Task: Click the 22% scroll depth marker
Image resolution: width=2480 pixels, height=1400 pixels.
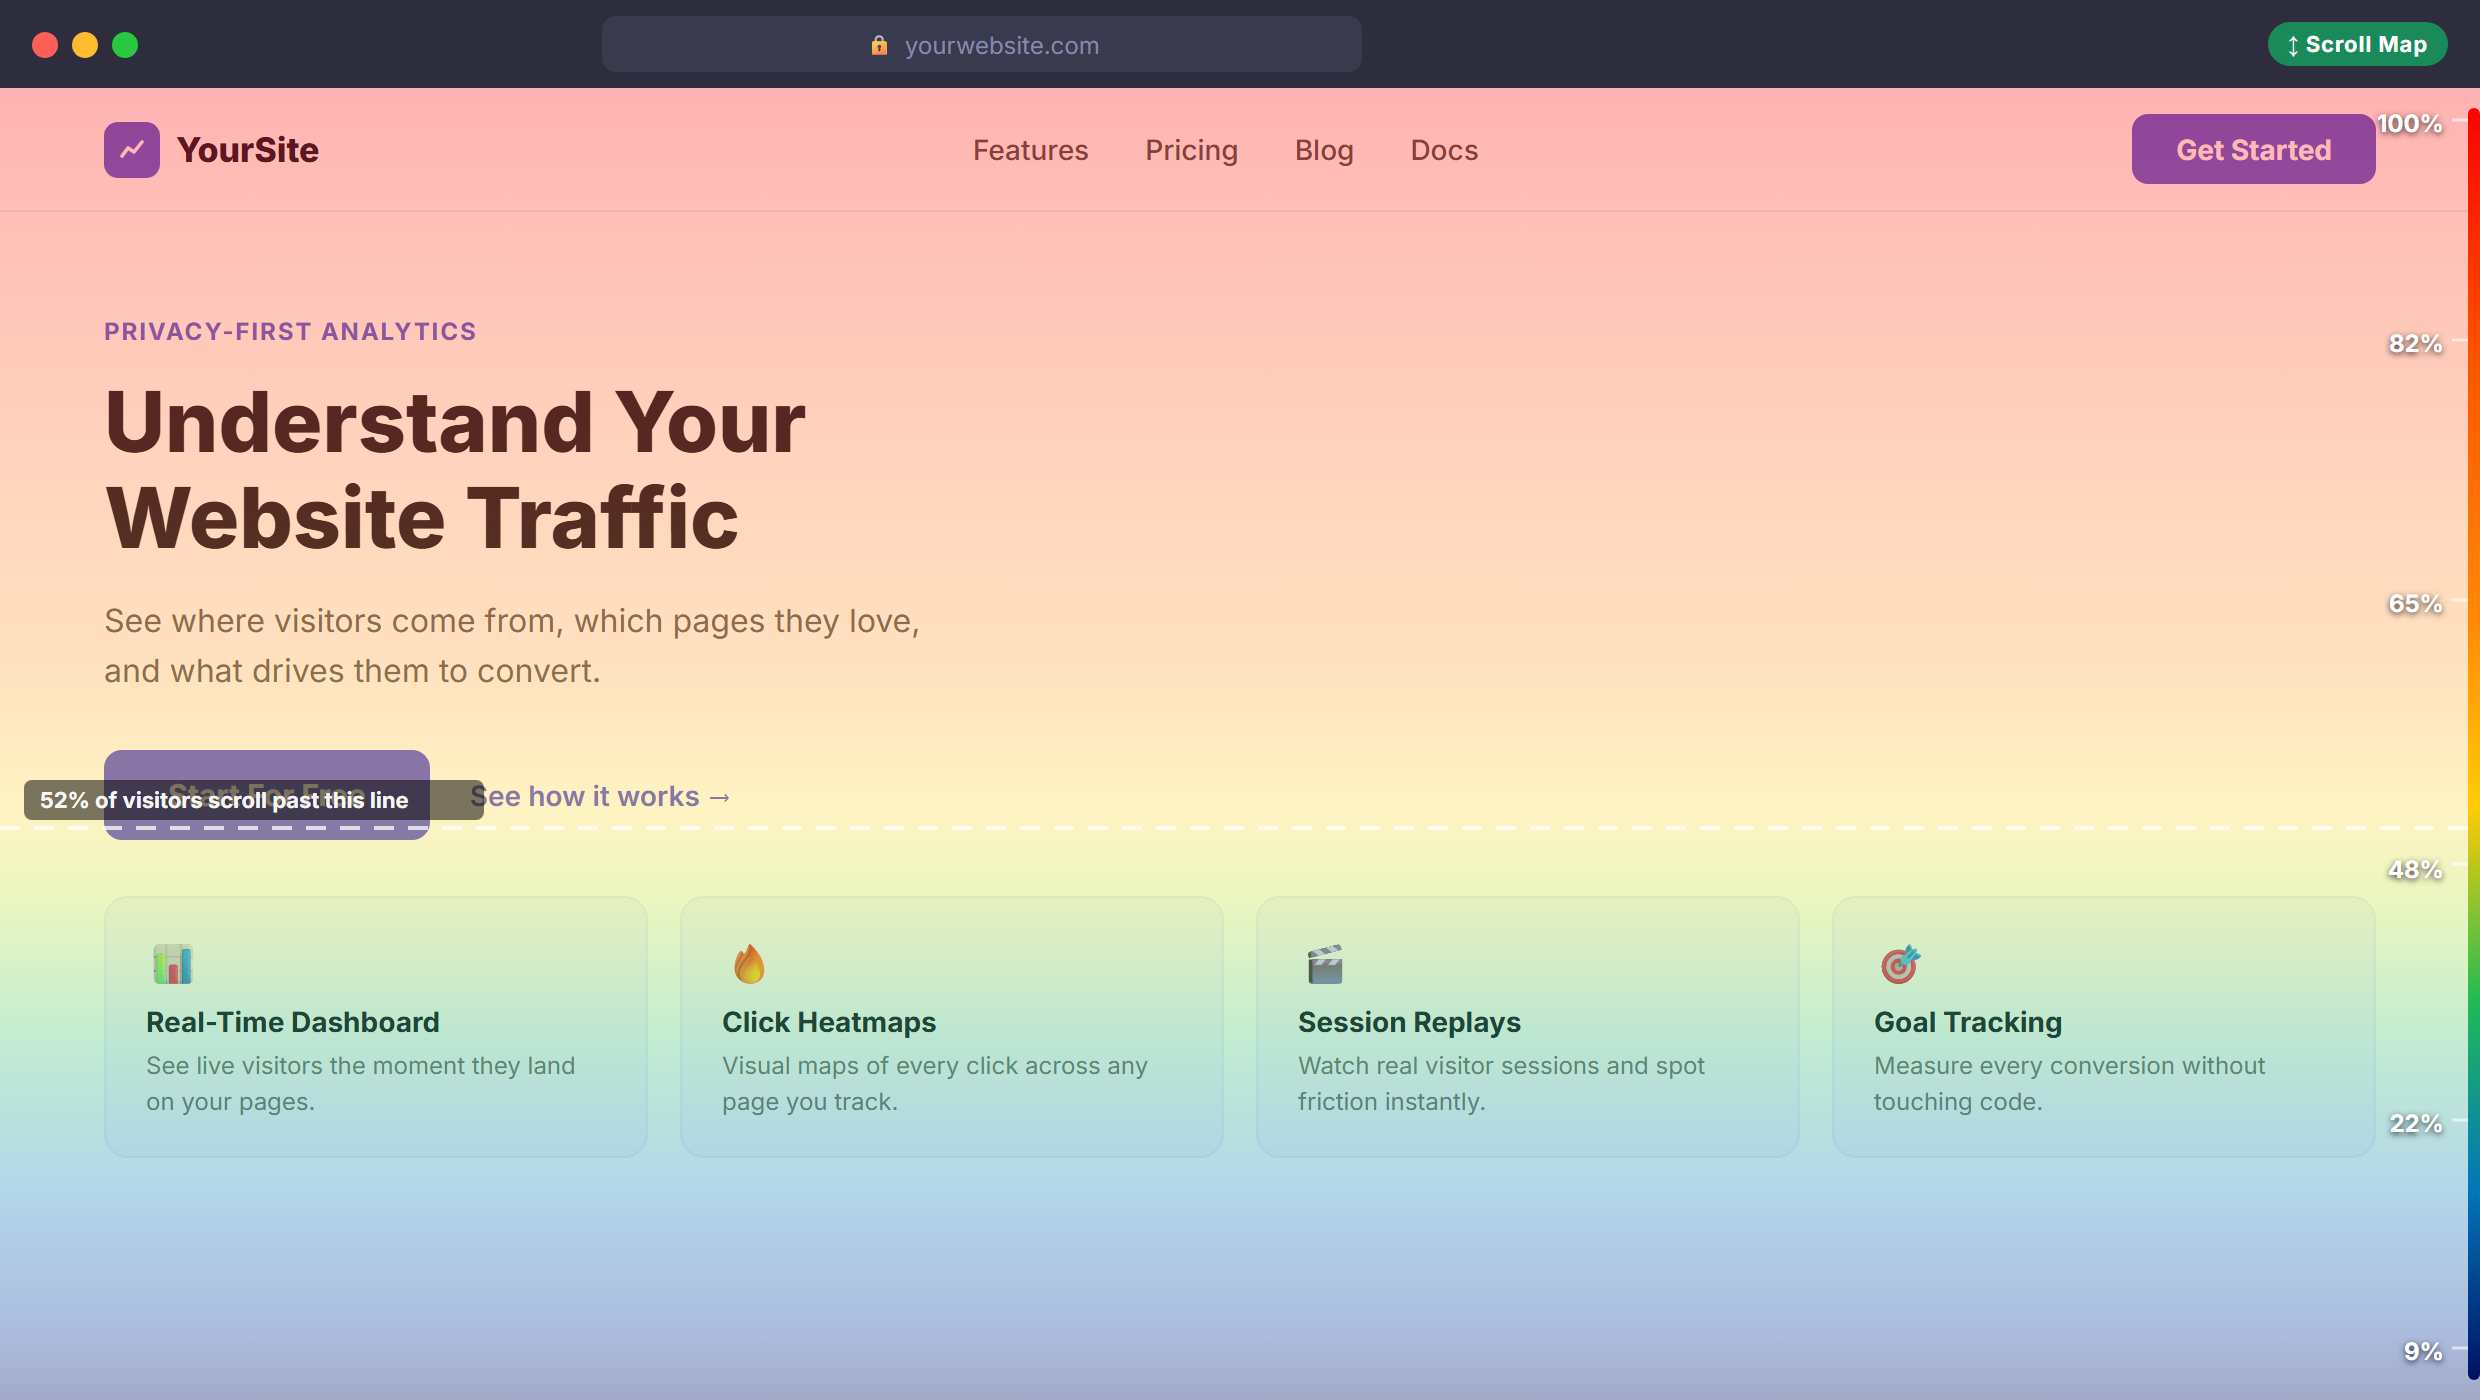Action: click(x=2416, y=1124)
